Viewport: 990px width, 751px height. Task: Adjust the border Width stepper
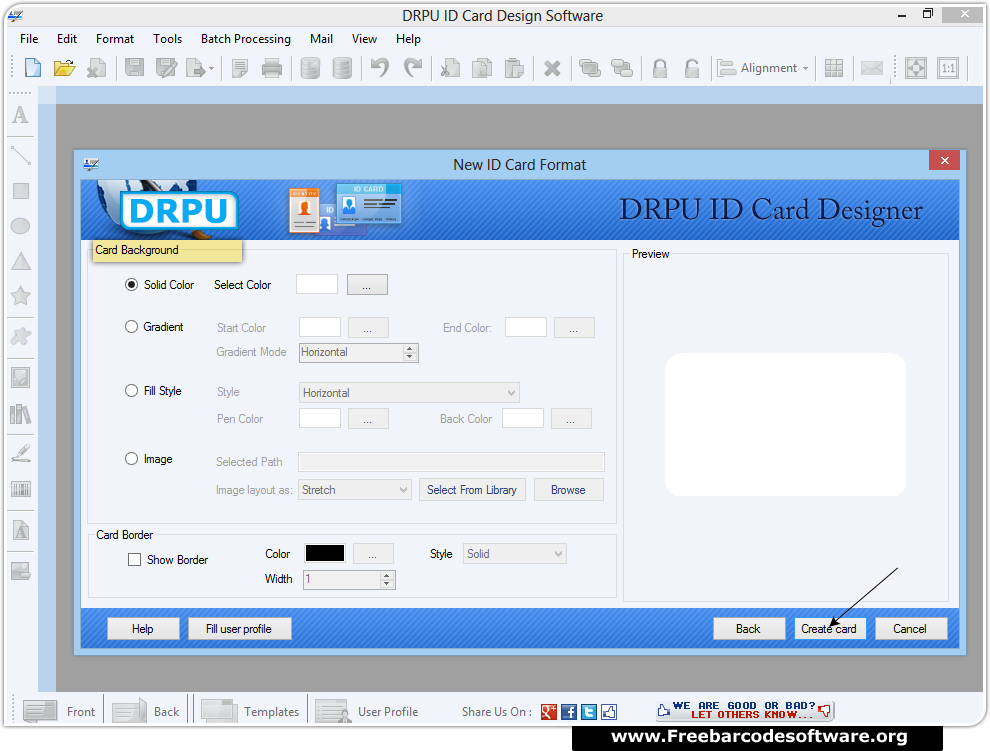387,579
